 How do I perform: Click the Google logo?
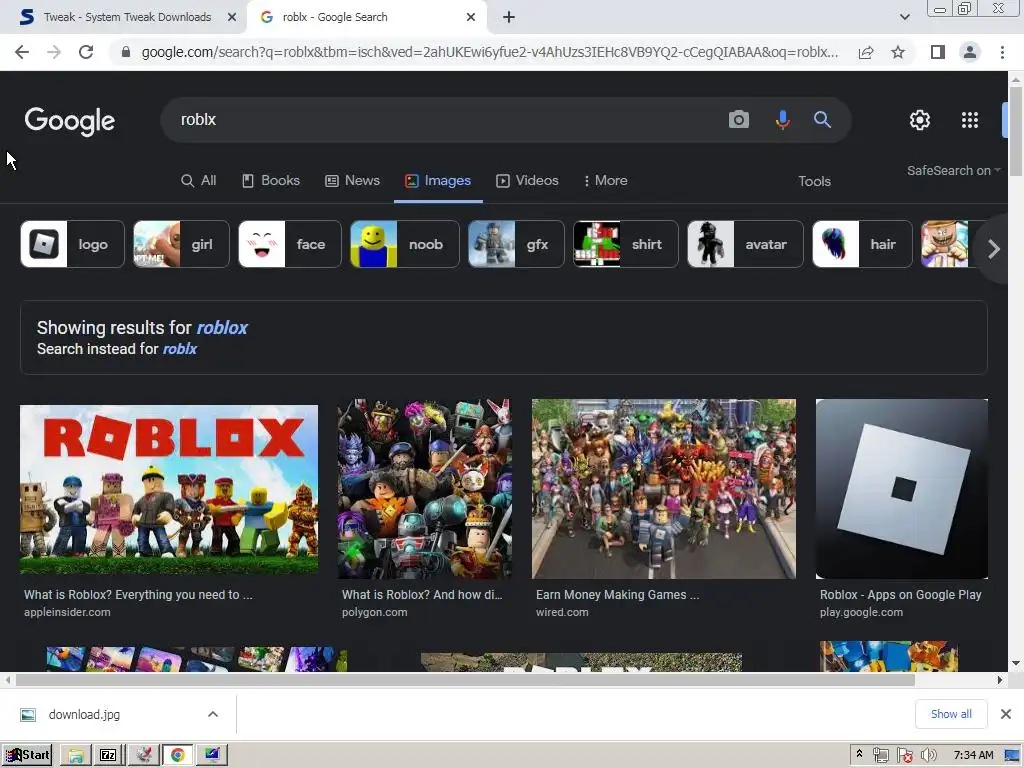[x=69, y=121]
